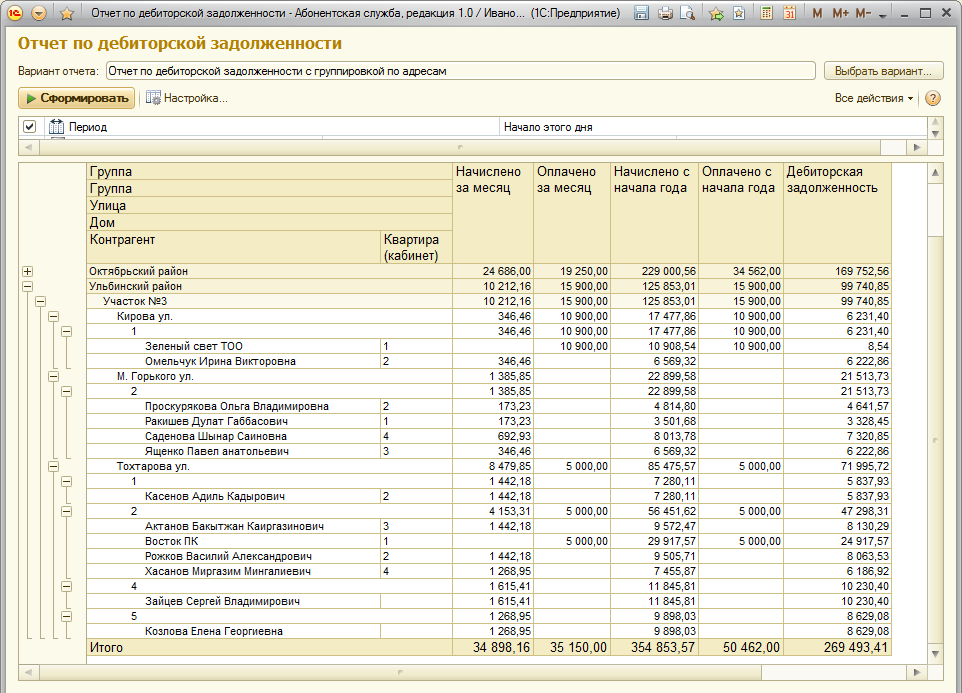Collapse the Ульбинский район group
The width and height of the screenshot is (962, 693).
click(28, 286)
